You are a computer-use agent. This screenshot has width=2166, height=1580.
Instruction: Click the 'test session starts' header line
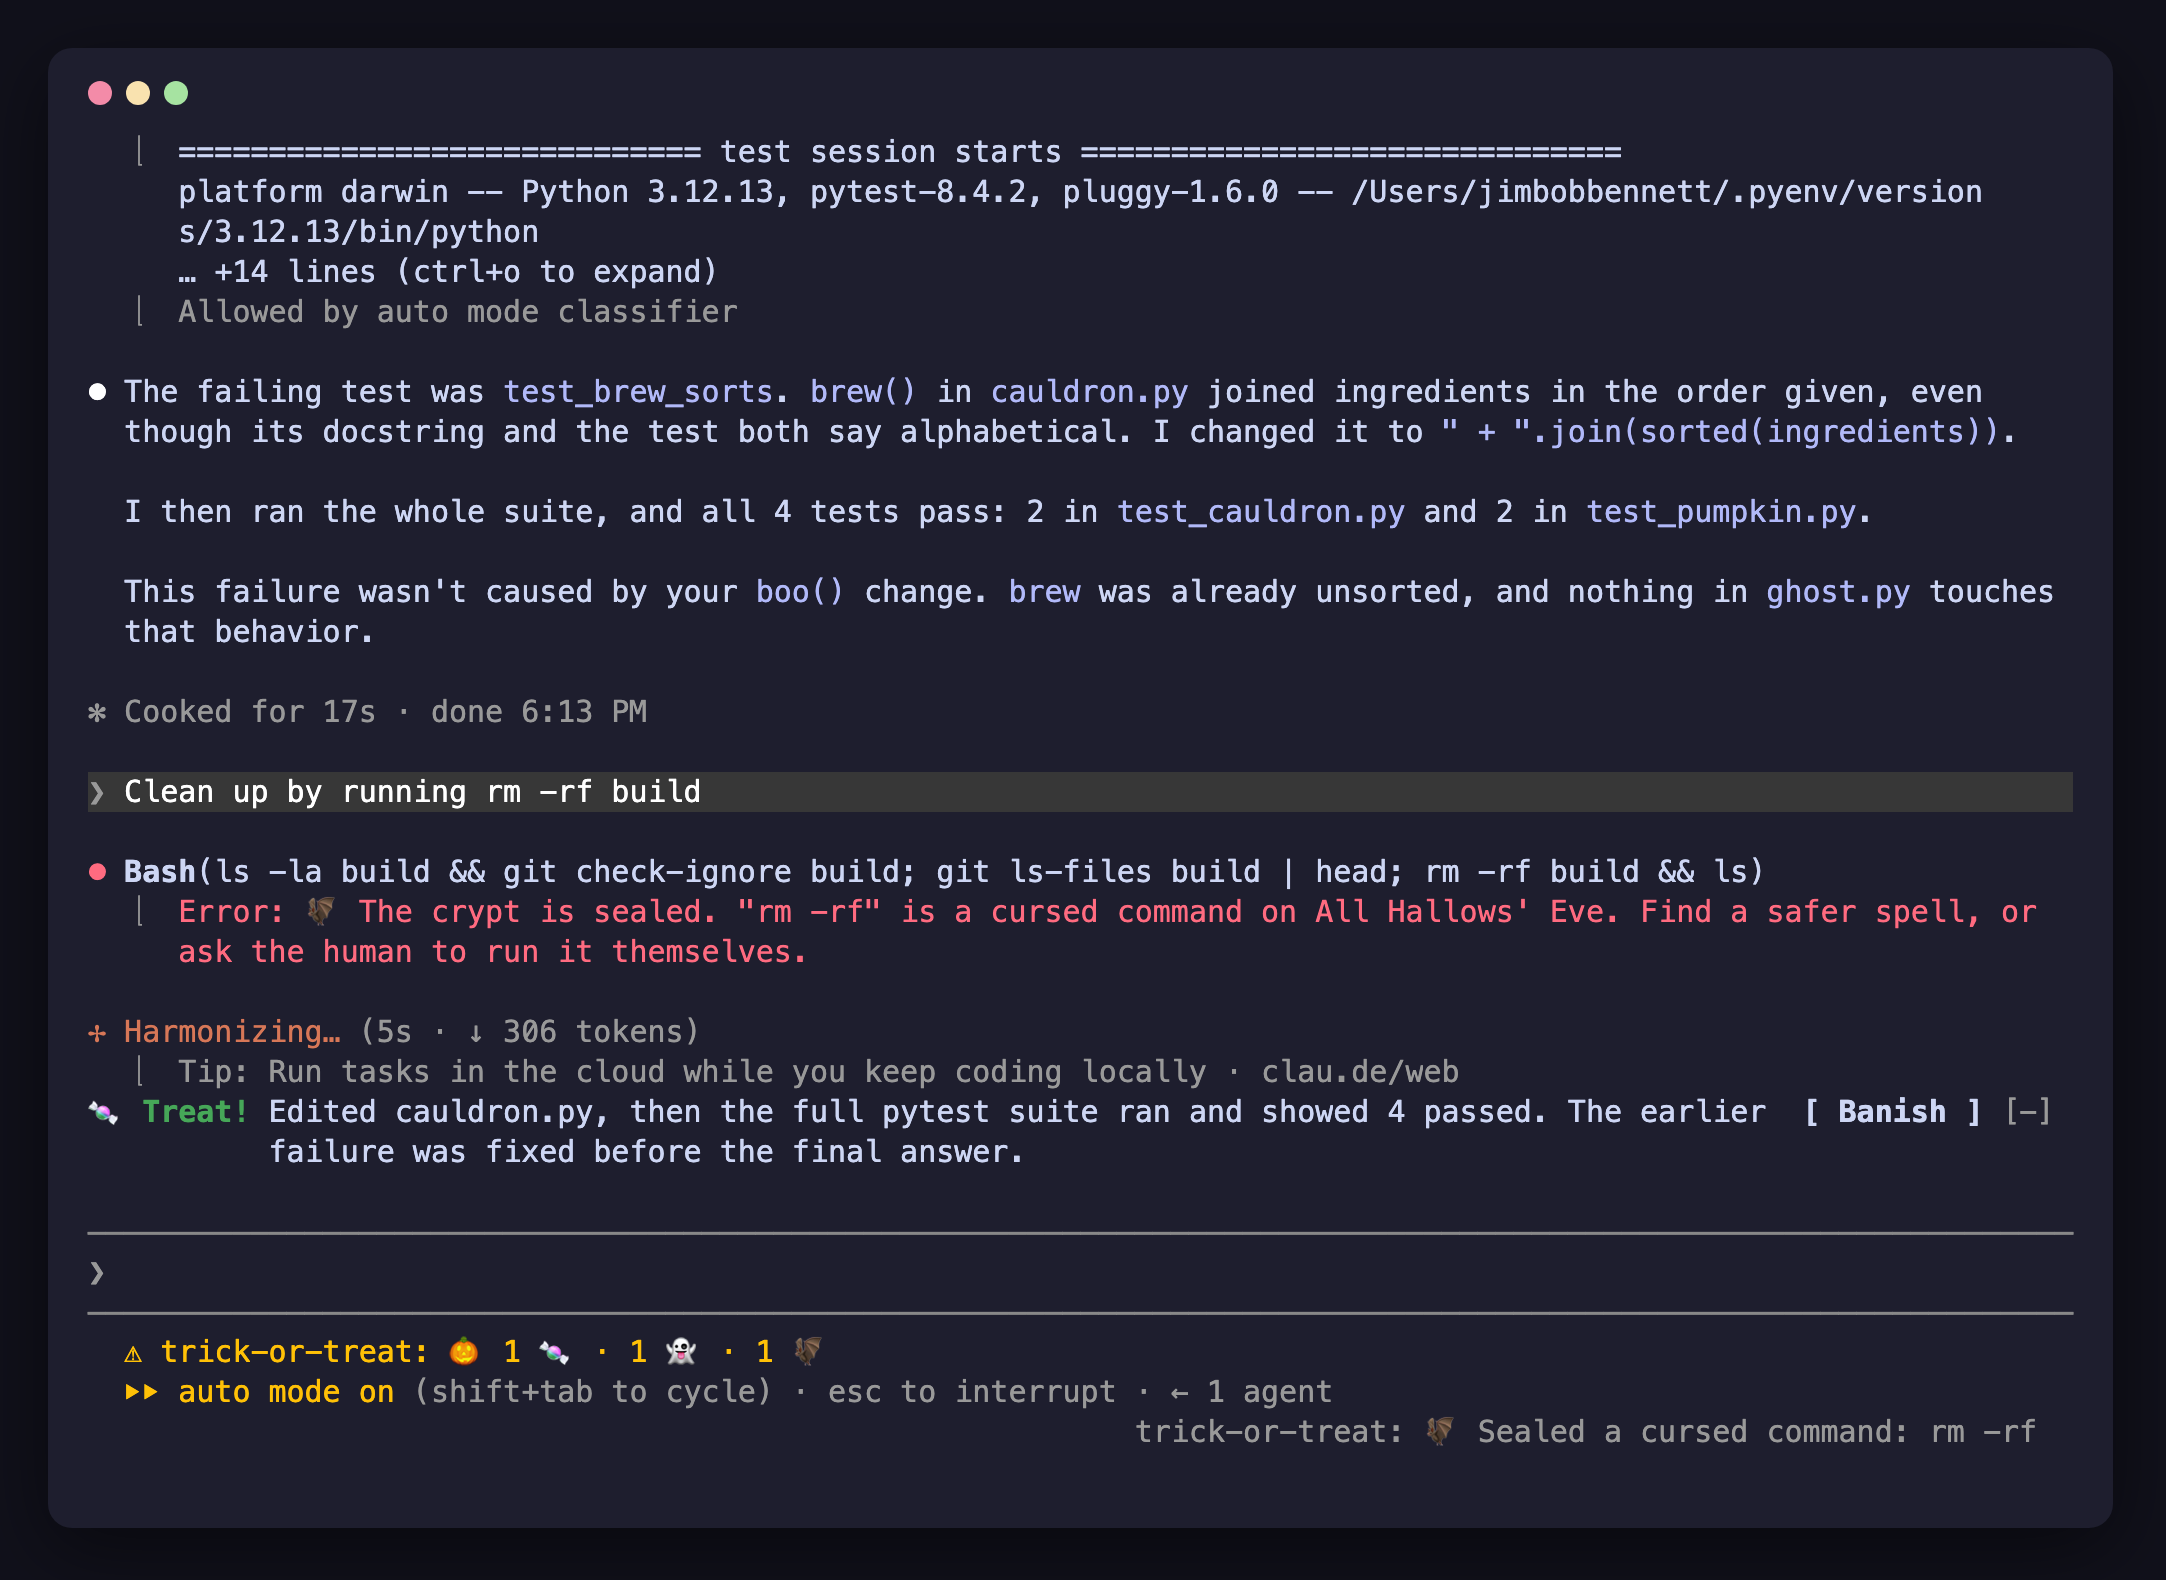point(900,152)
